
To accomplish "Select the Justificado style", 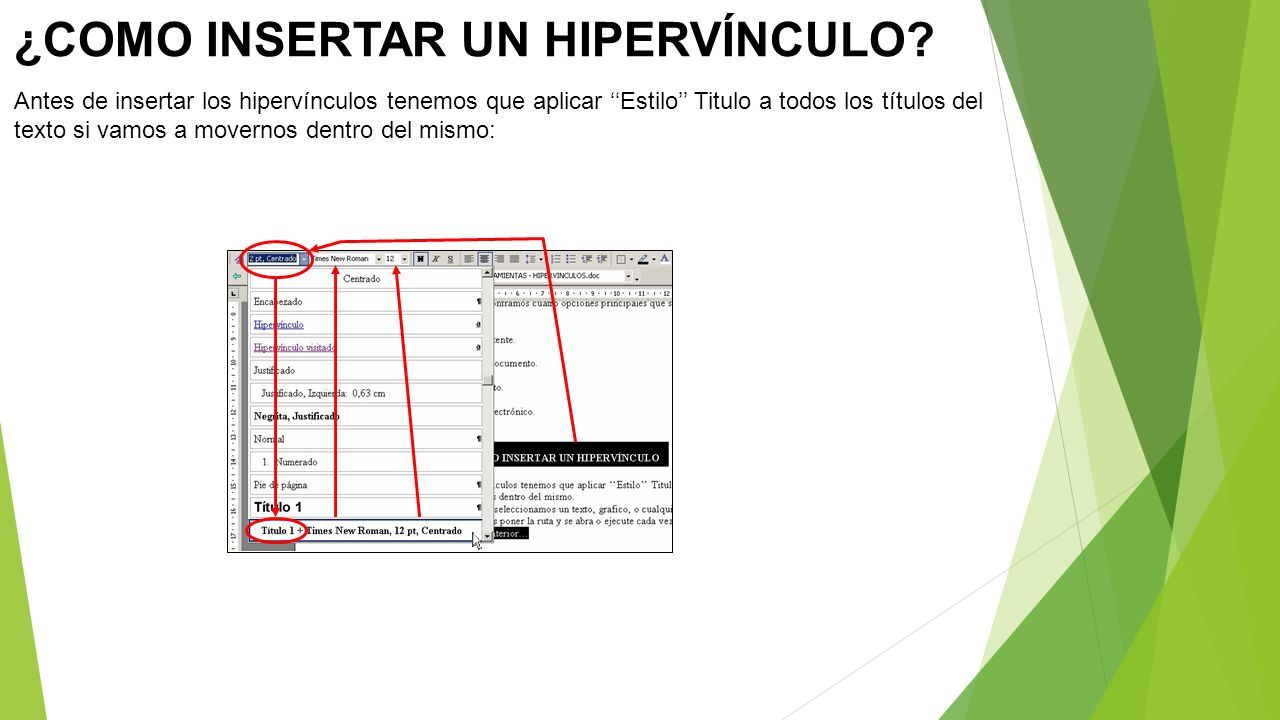I will pyautogui.click(x=365, y=370).
